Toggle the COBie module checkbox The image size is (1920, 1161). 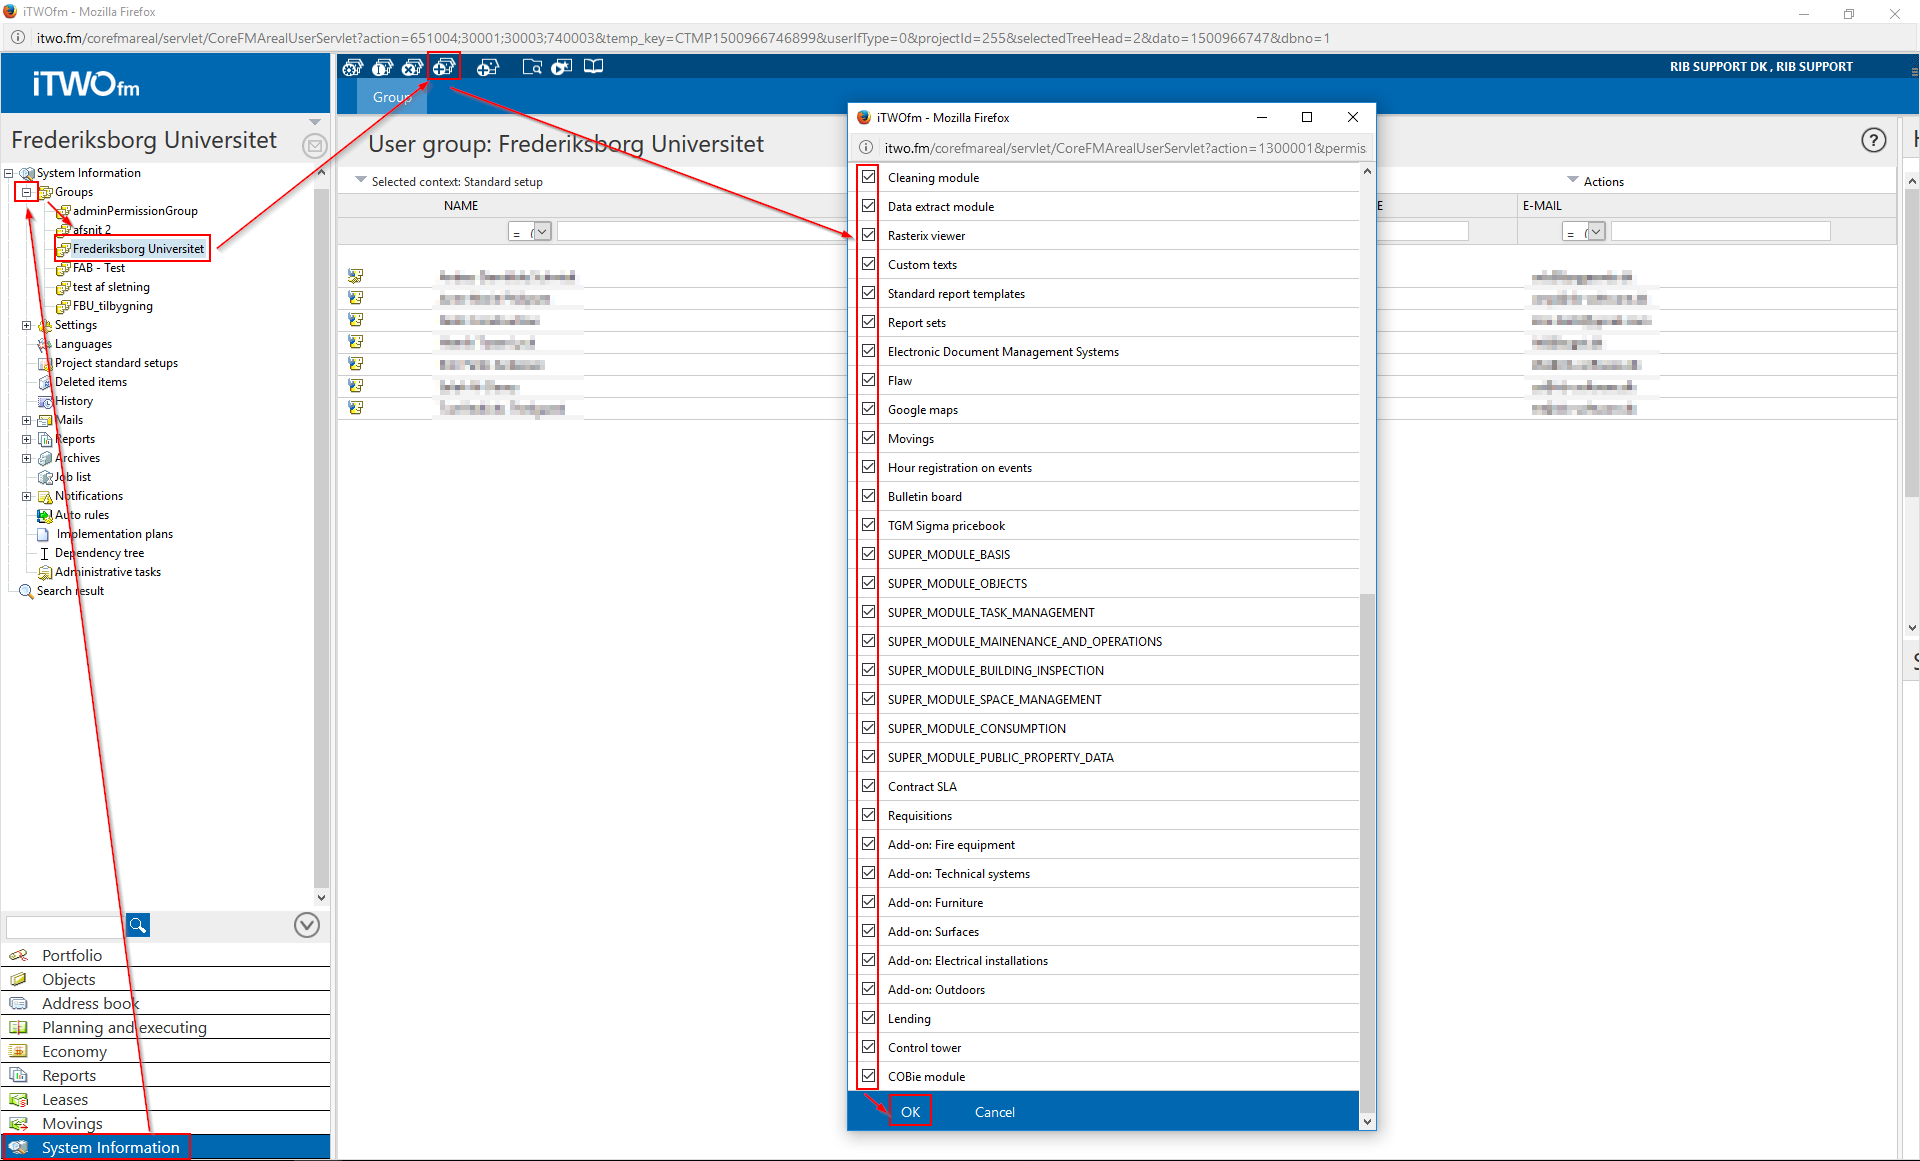[868, 1076]
